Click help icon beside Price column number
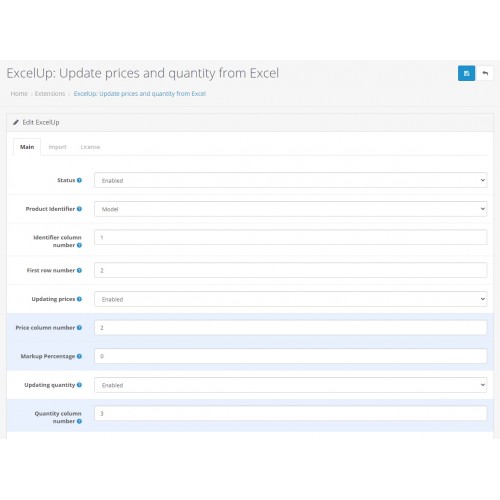Viewport: 500px width, 500px height. (79, 328)
